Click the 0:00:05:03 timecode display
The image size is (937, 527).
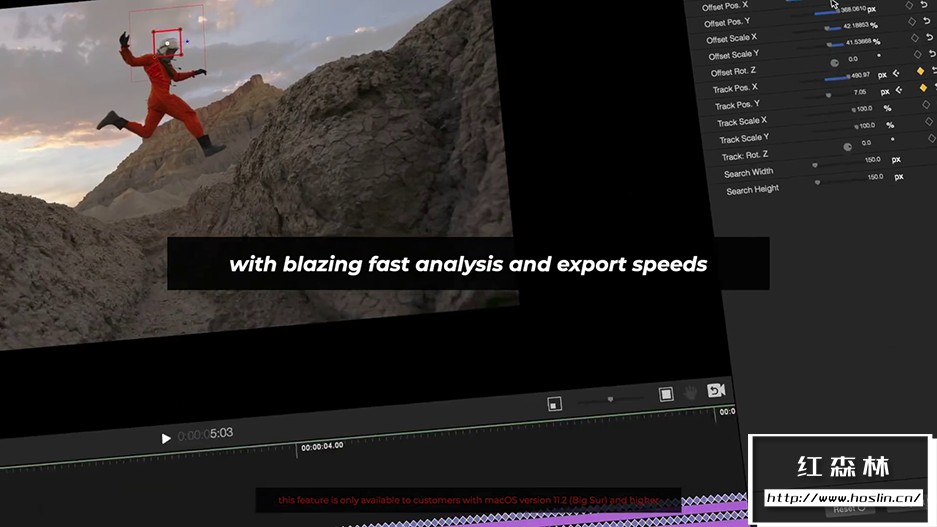point(205,434)
